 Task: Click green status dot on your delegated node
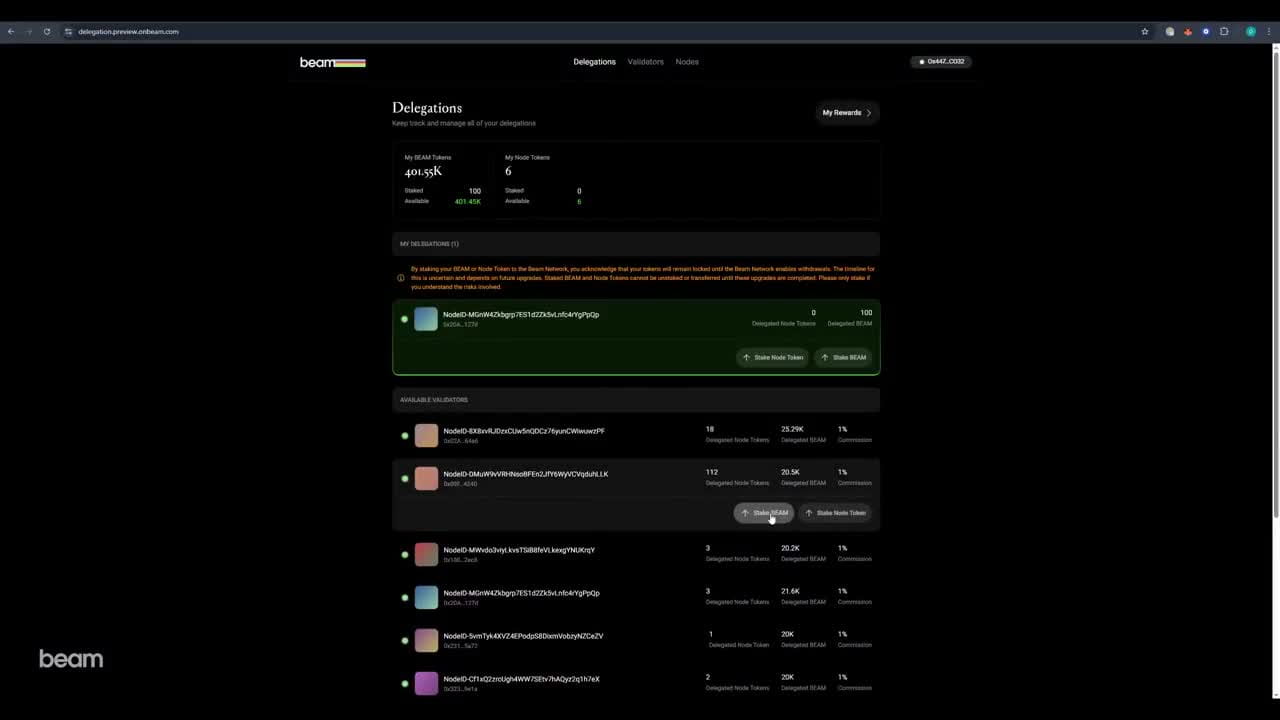404,318
